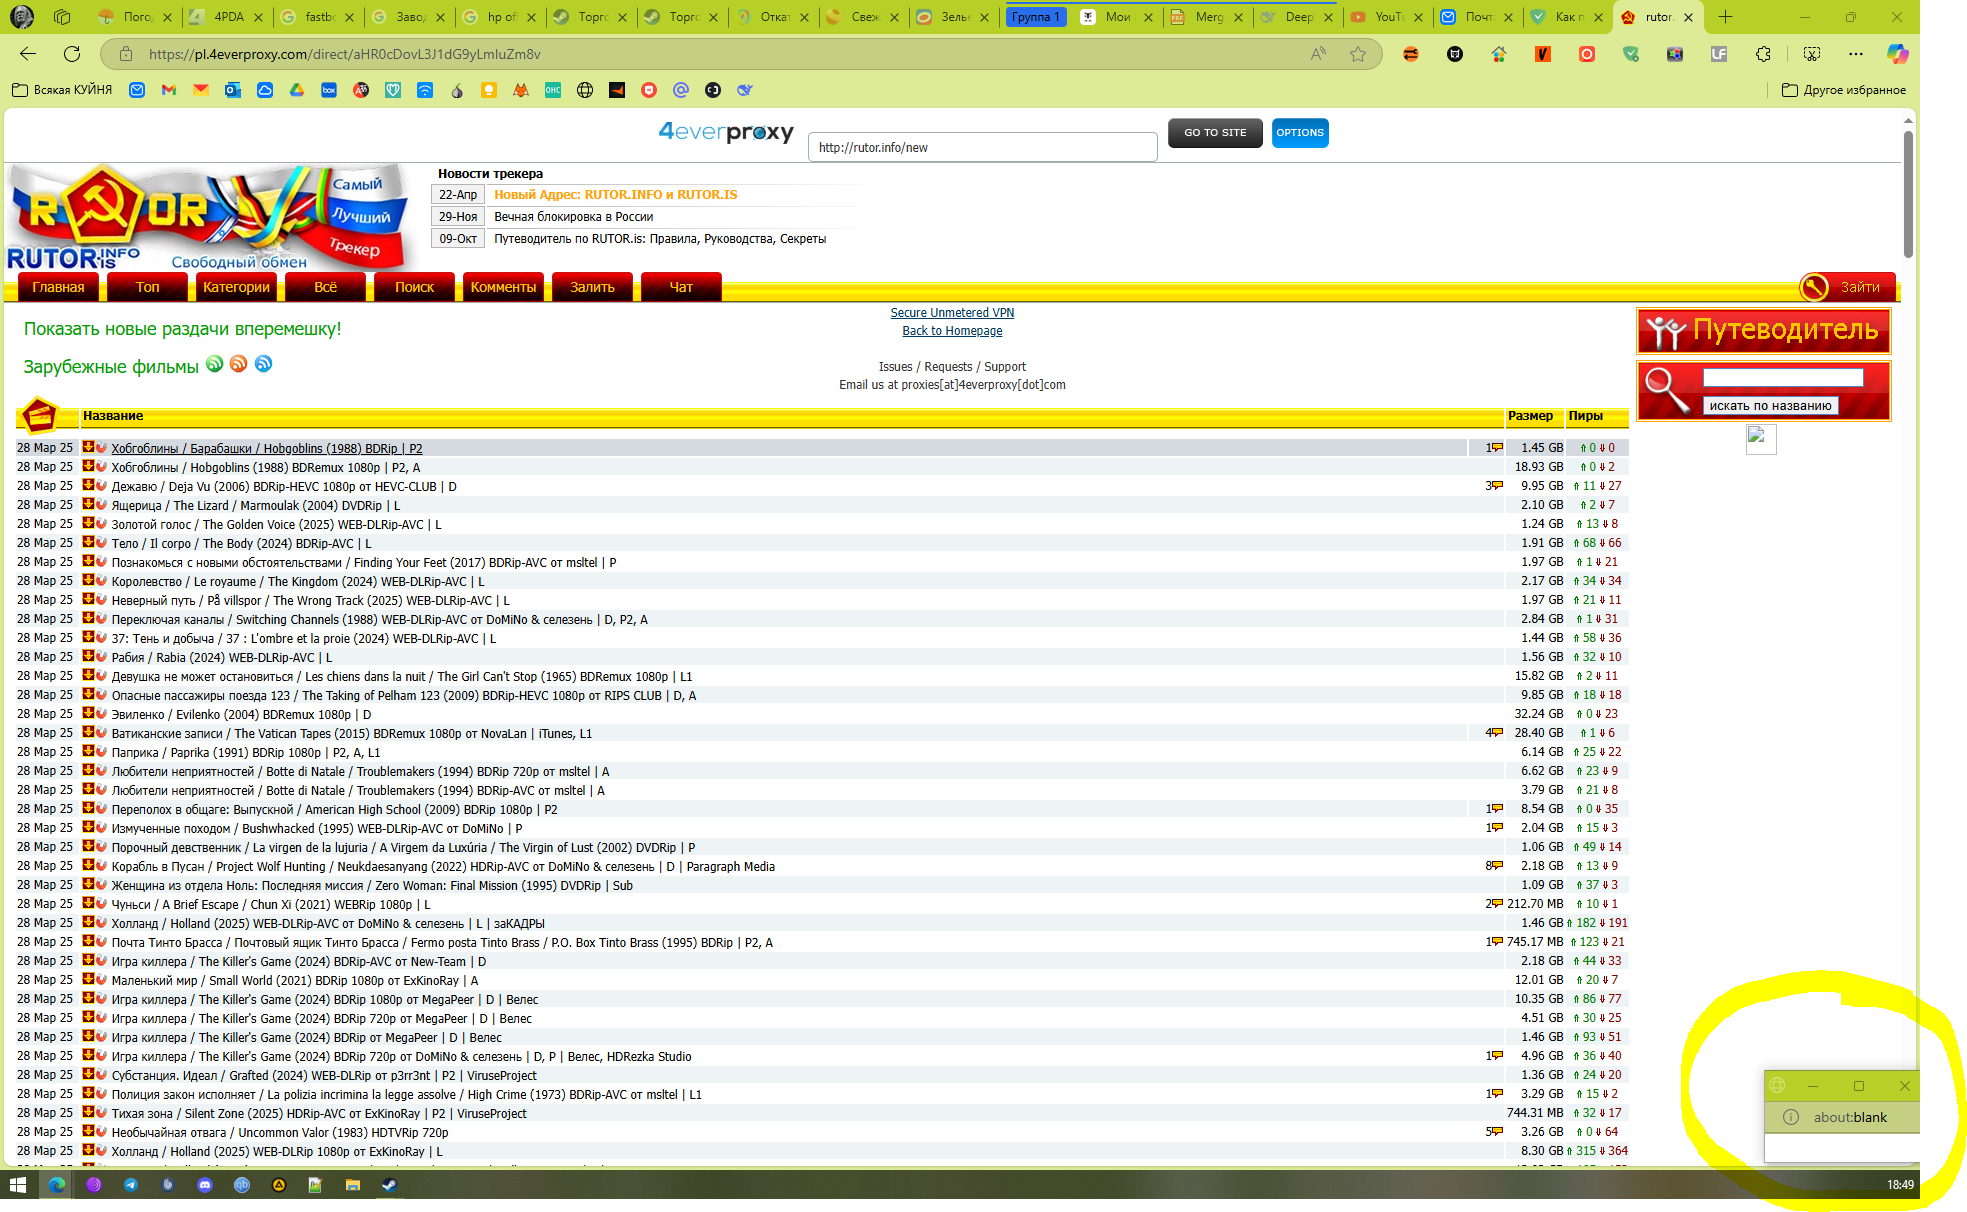This screenshot has width=1967, height=1212.
Task: Open Gmail bookmark icon in favorites bar
Action: click(169, 90)
